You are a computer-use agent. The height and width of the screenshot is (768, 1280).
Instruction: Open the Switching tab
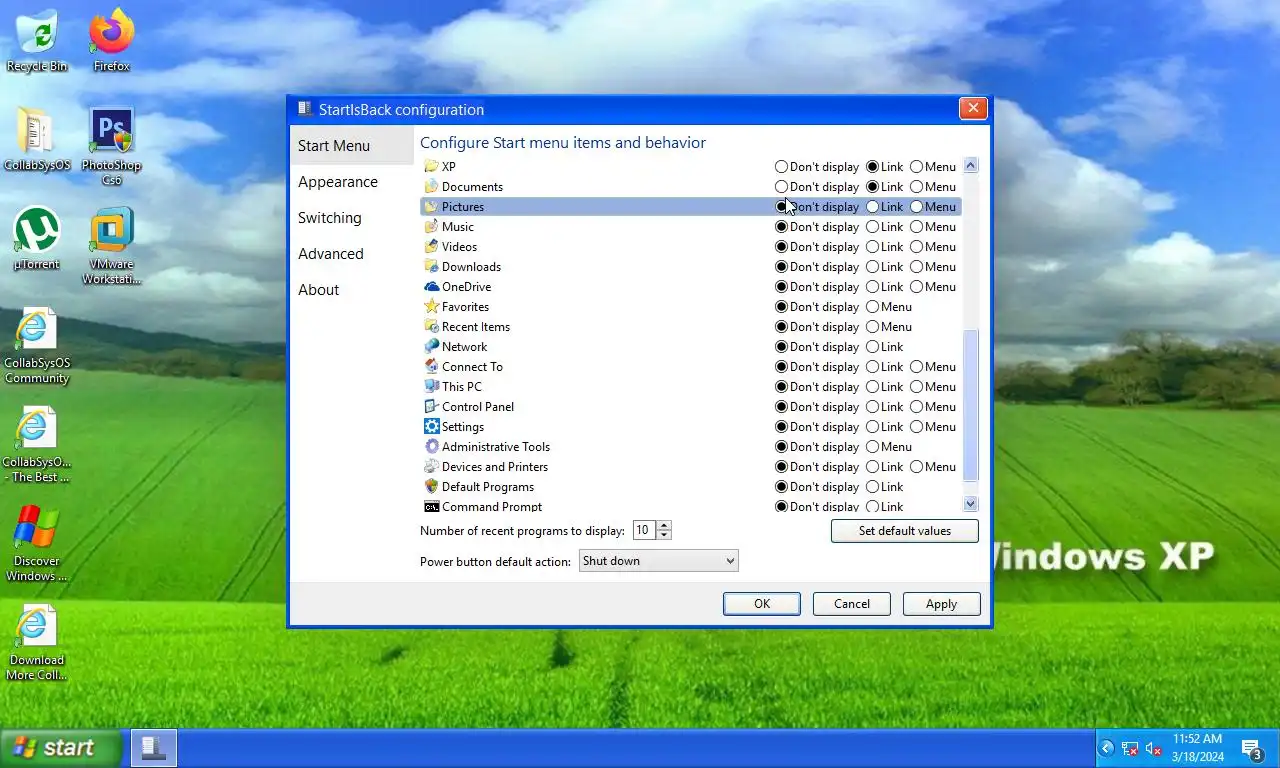coord(330,218)
